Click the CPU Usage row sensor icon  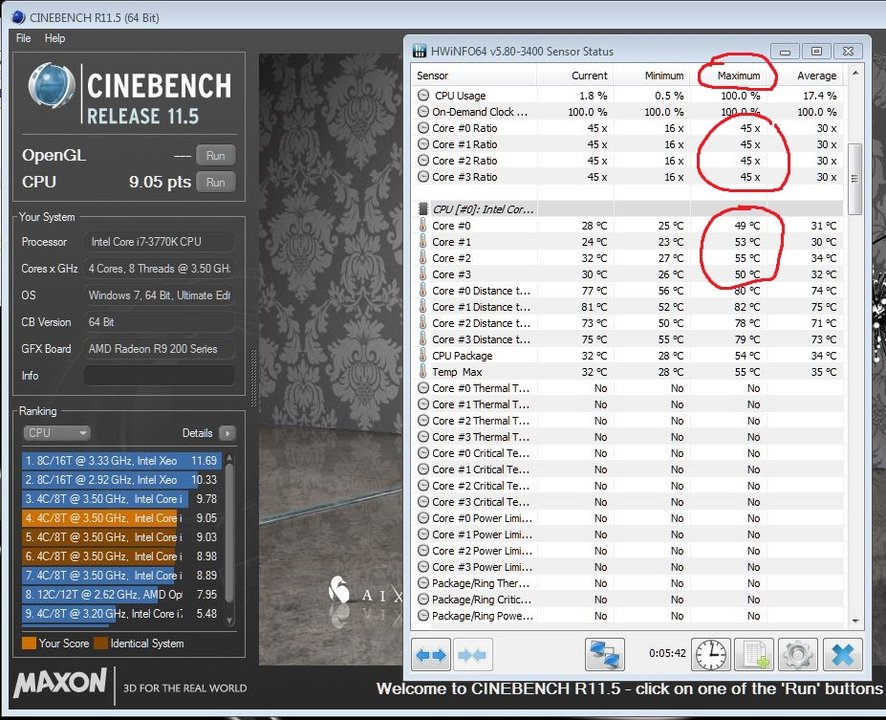pyautogui.click(x=423, y=96)
